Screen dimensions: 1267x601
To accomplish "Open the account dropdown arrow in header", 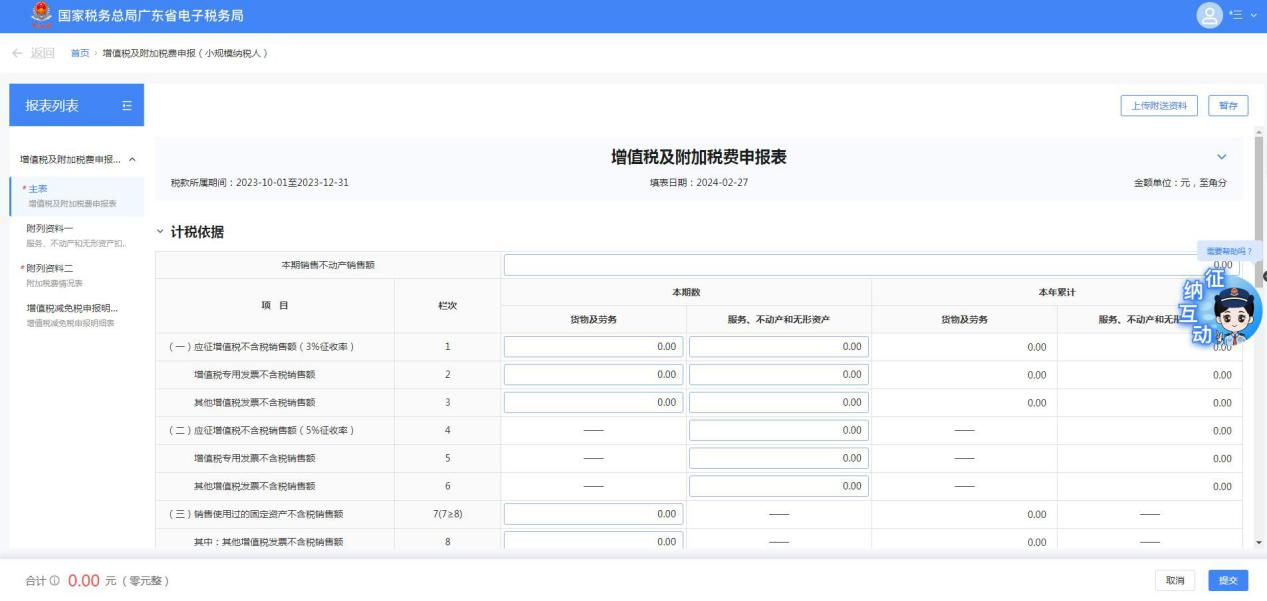I will (1244, 17).
